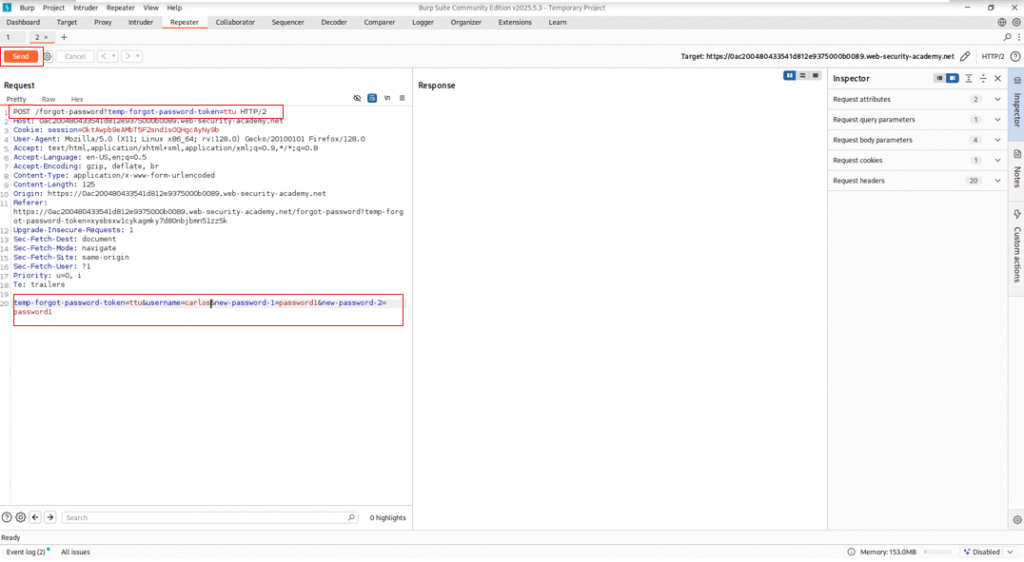Expand Request cookies section

918,160
